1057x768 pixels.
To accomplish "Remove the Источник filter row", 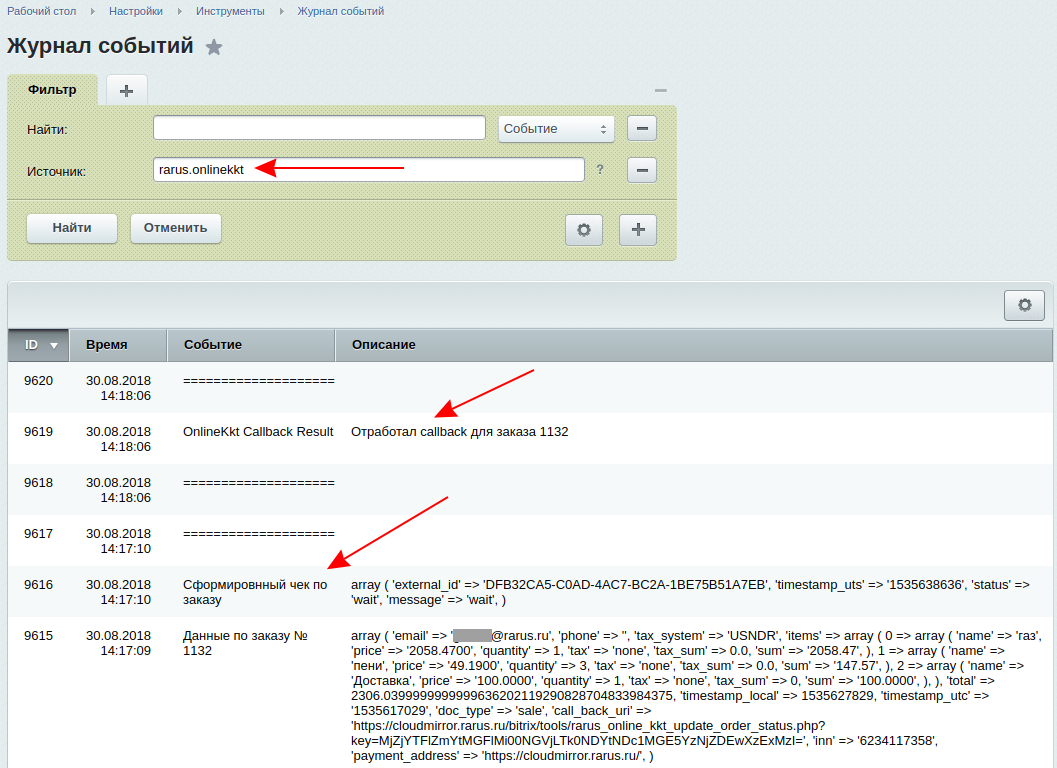I will tap(641, 170).
